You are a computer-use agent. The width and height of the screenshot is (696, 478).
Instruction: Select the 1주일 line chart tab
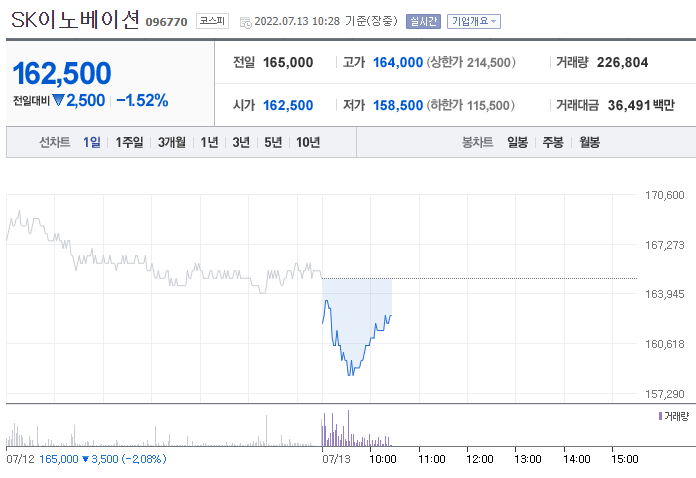pos(129,142)
